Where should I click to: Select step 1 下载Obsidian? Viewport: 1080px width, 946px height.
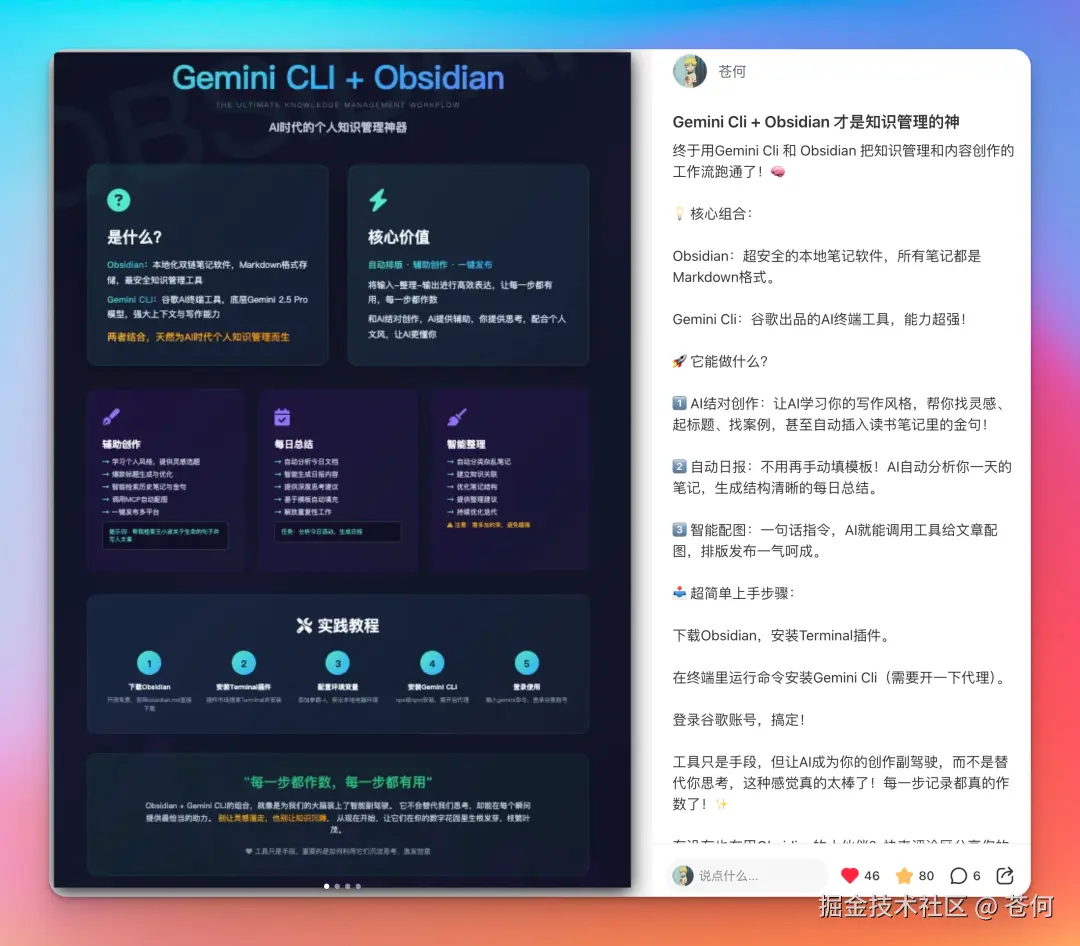(x=149, y=662)
